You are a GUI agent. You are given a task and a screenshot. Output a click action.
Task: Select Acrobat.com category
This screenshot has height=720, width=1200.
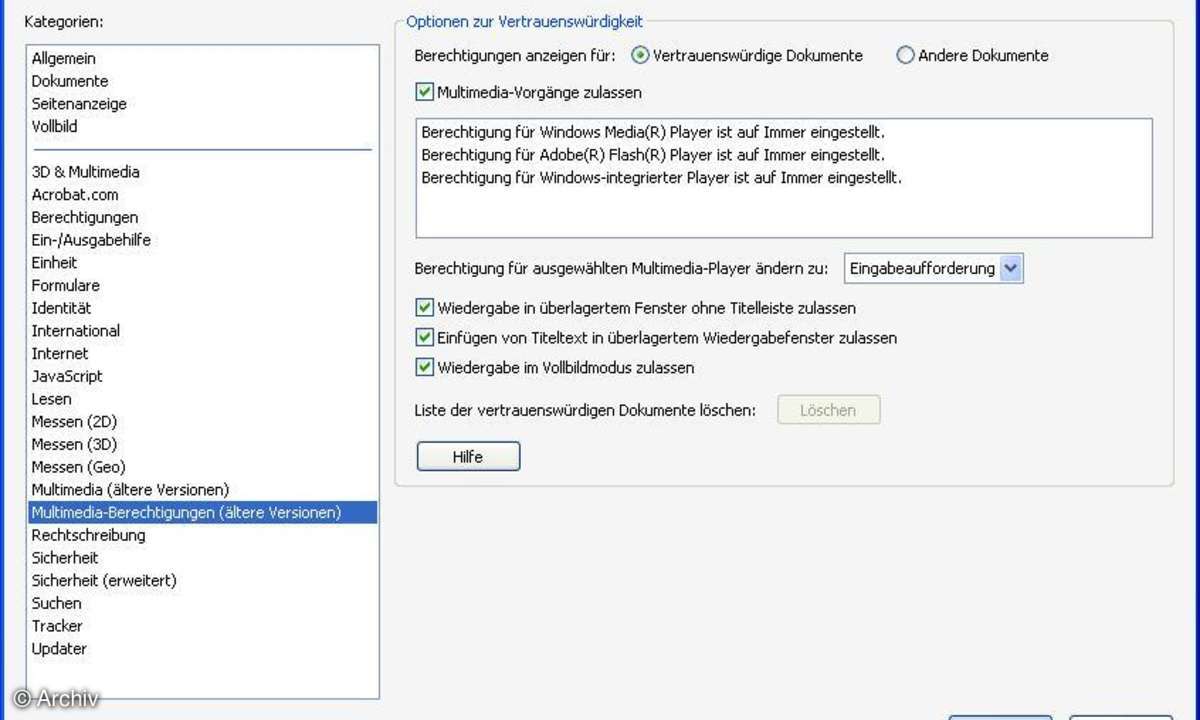(75, 195)
